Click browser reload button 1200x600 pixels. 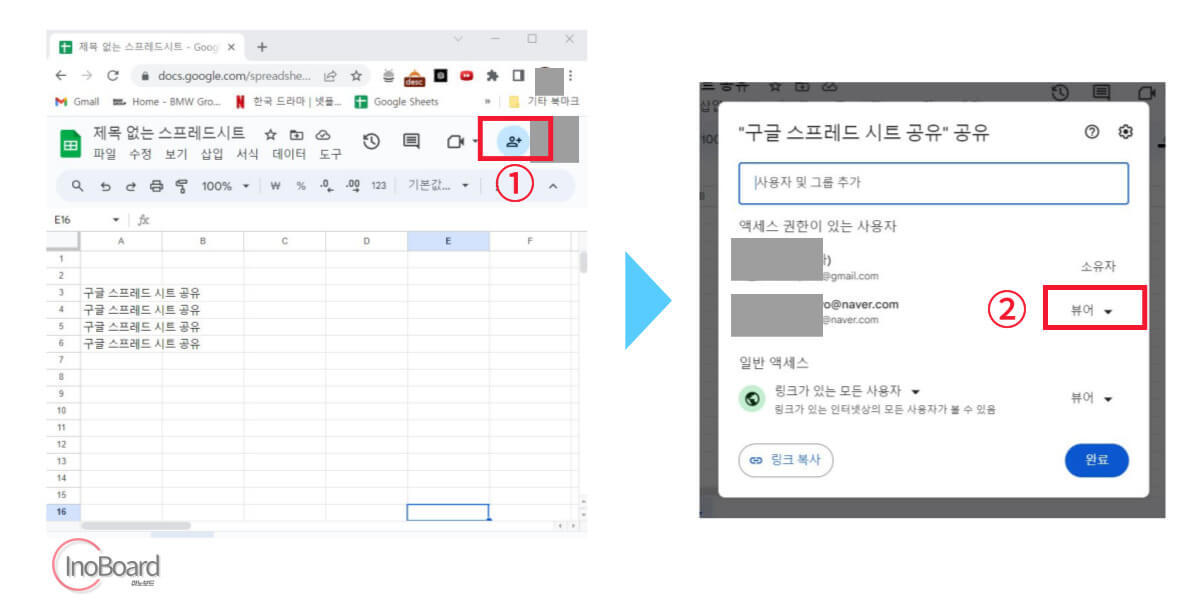tap(113, 75)
